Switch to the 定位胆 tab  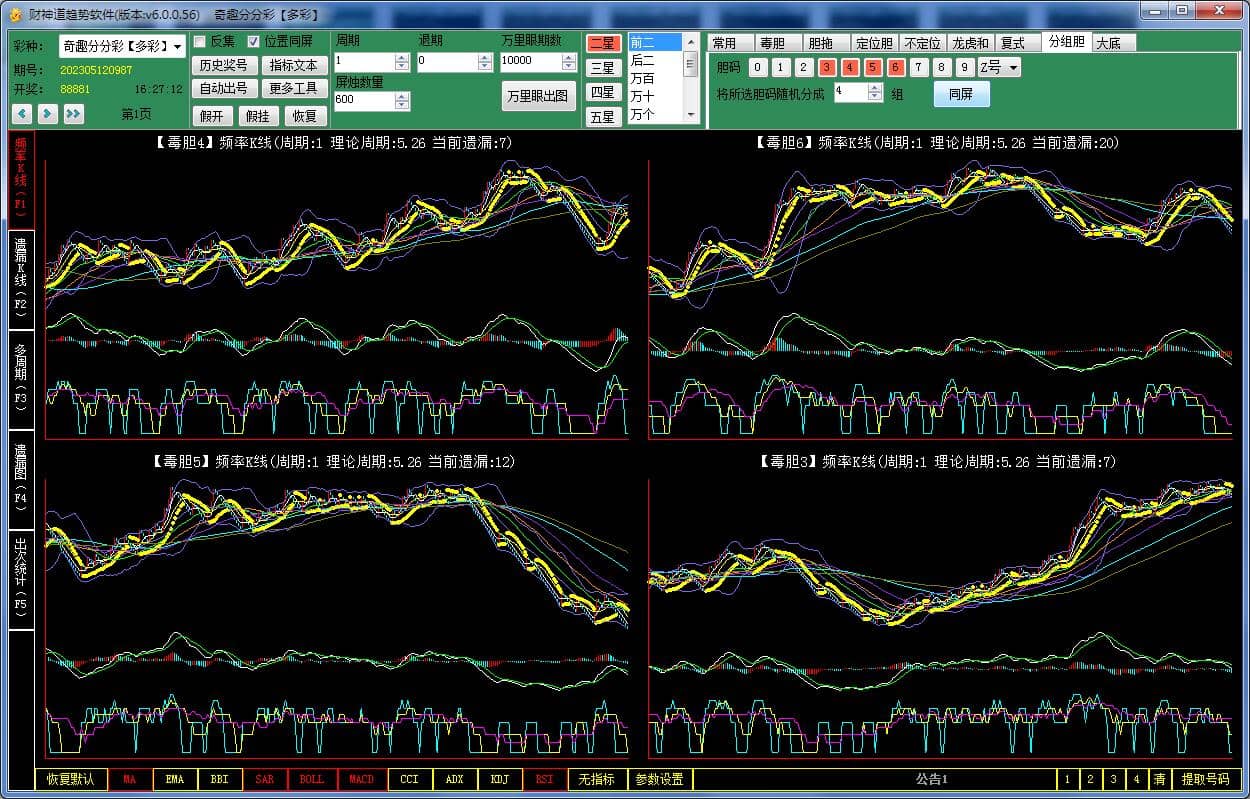[873, 43]
